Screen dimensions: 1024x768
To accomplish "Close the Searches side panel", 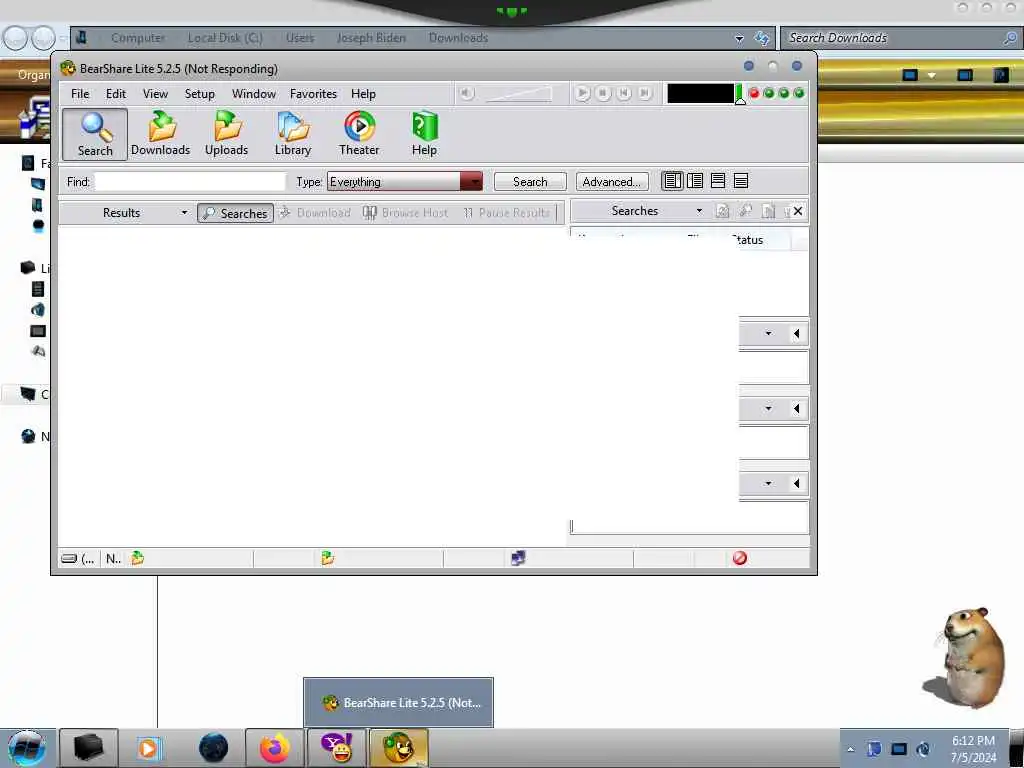I will (798, 211).
